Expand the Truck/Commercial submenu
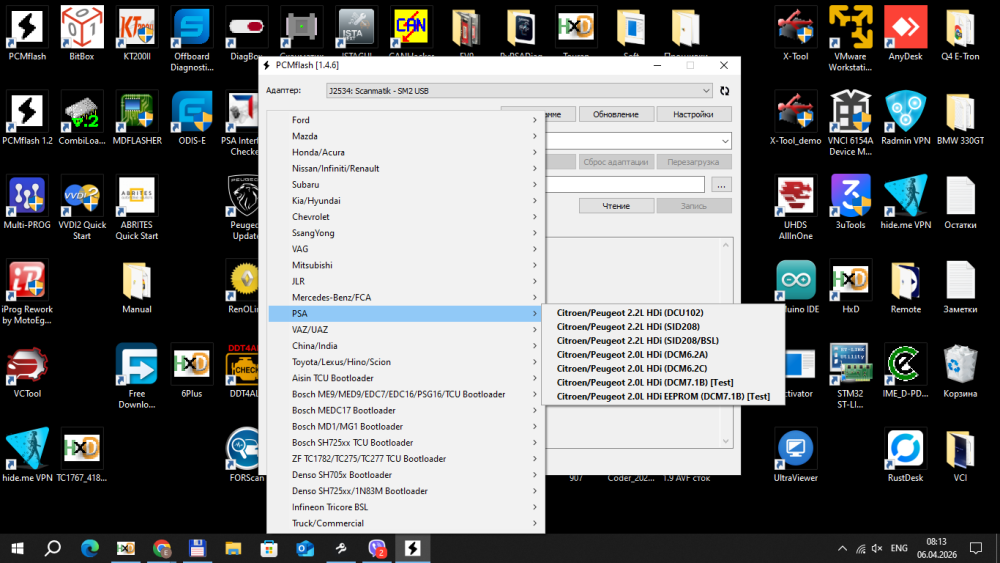The height and width of the screenshot is (563, 1000). (406, 523)
